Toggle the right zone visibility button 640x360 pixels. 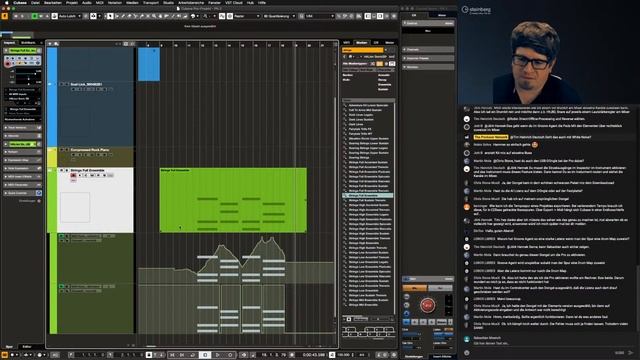point(380,16)
